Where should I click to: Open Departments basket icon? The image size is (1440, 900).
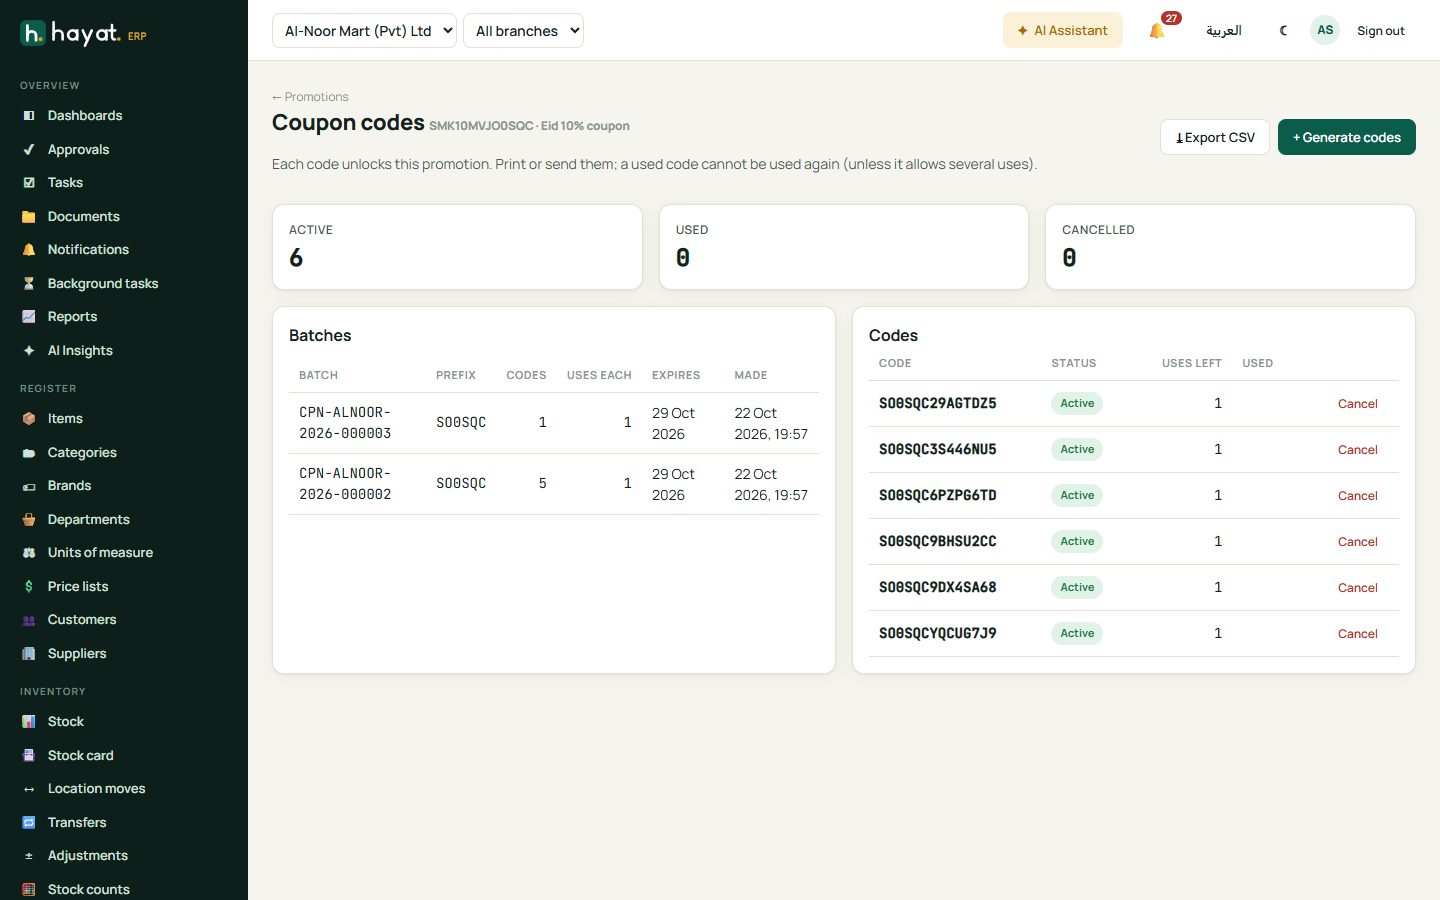point(29,520)
